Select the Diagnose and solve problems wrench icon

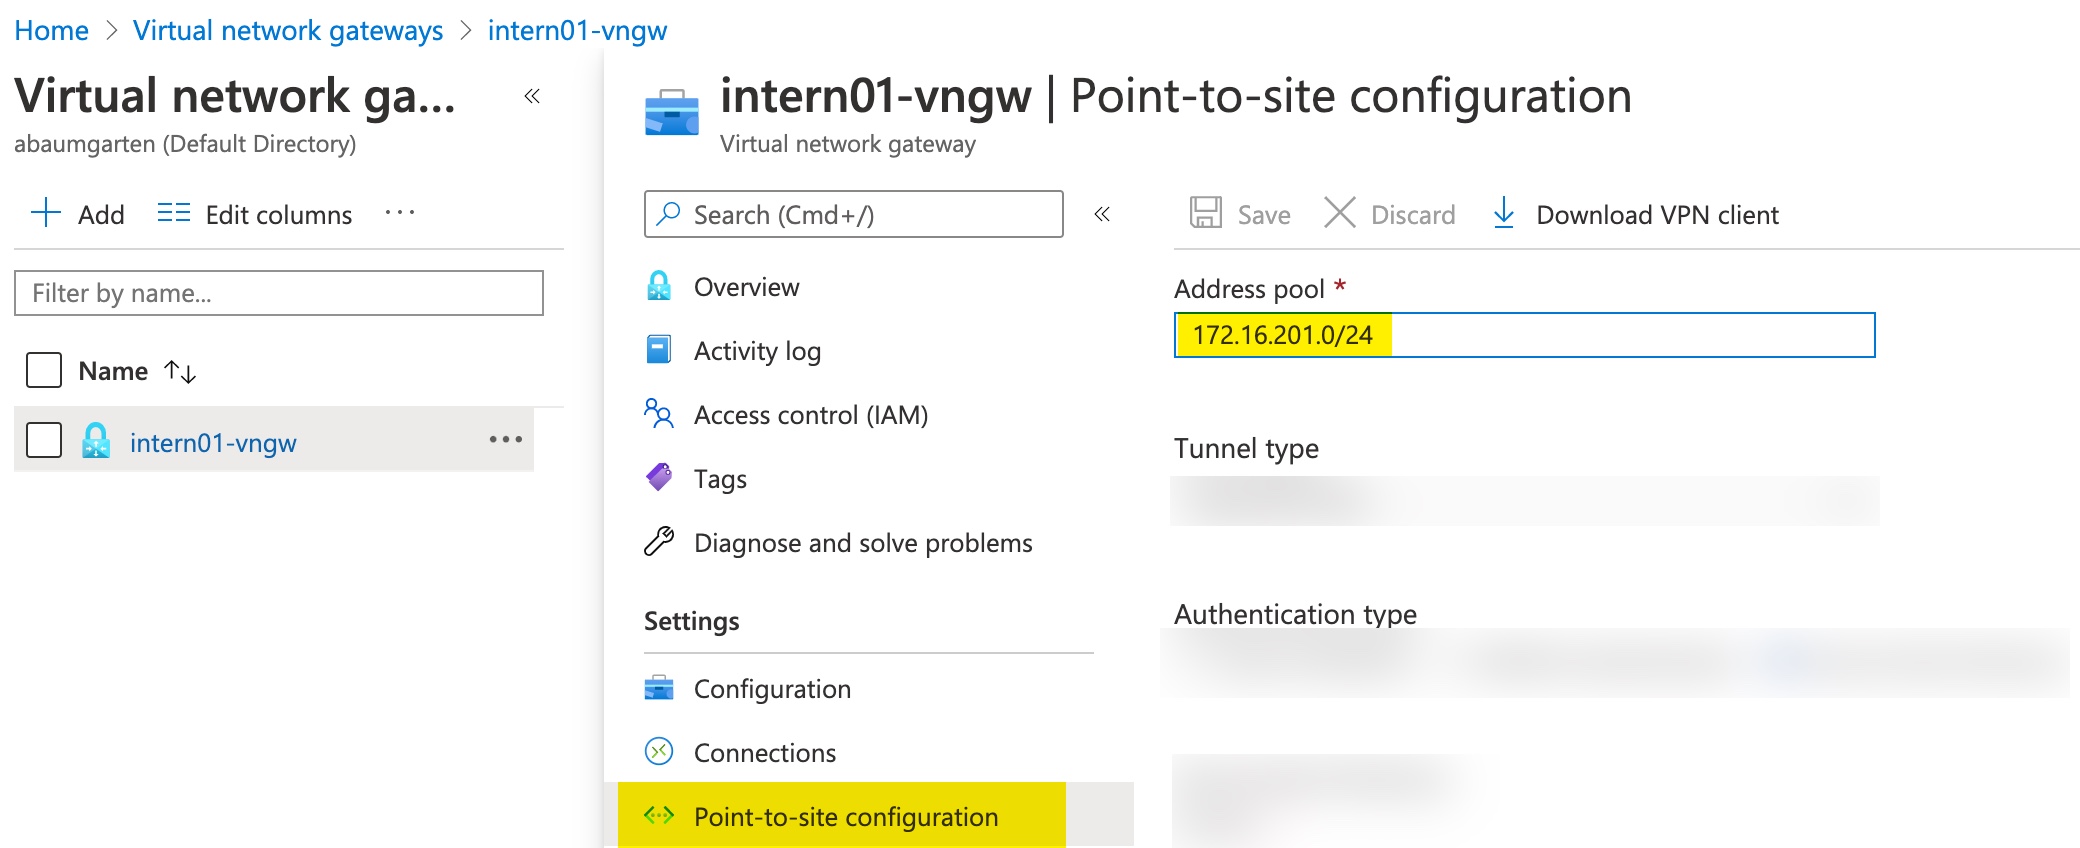660,542
